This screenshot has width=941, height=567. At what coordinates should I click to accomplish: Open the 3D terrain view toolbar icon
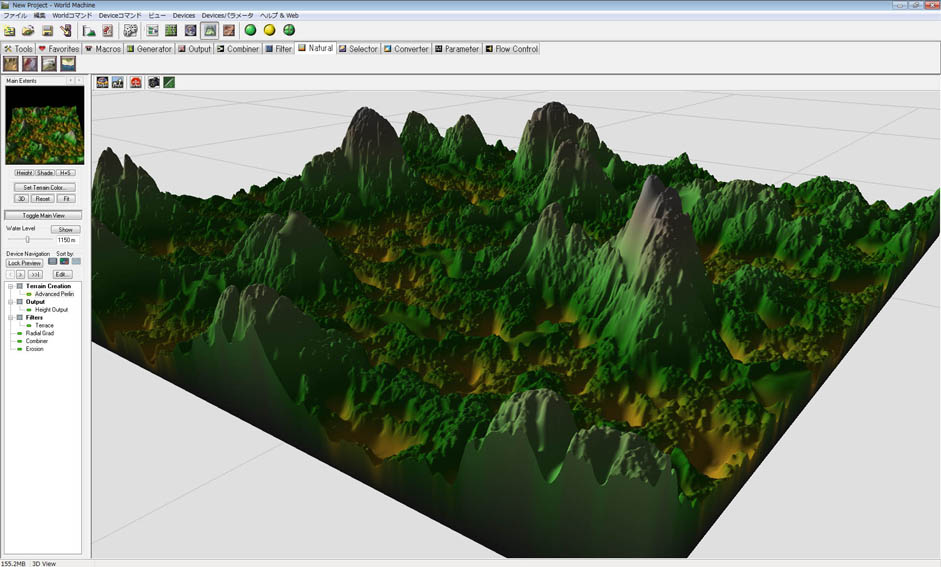click(x=209, y=30)
